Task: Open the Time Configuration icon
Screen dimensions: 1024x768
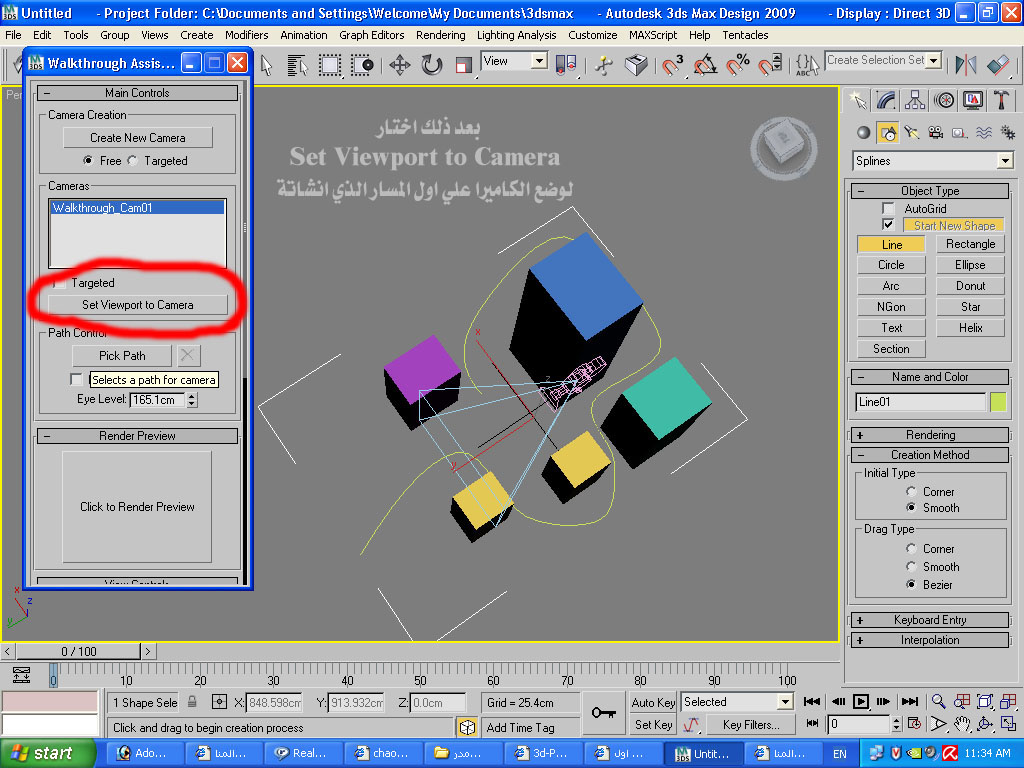Action: (x=914, y=724)
